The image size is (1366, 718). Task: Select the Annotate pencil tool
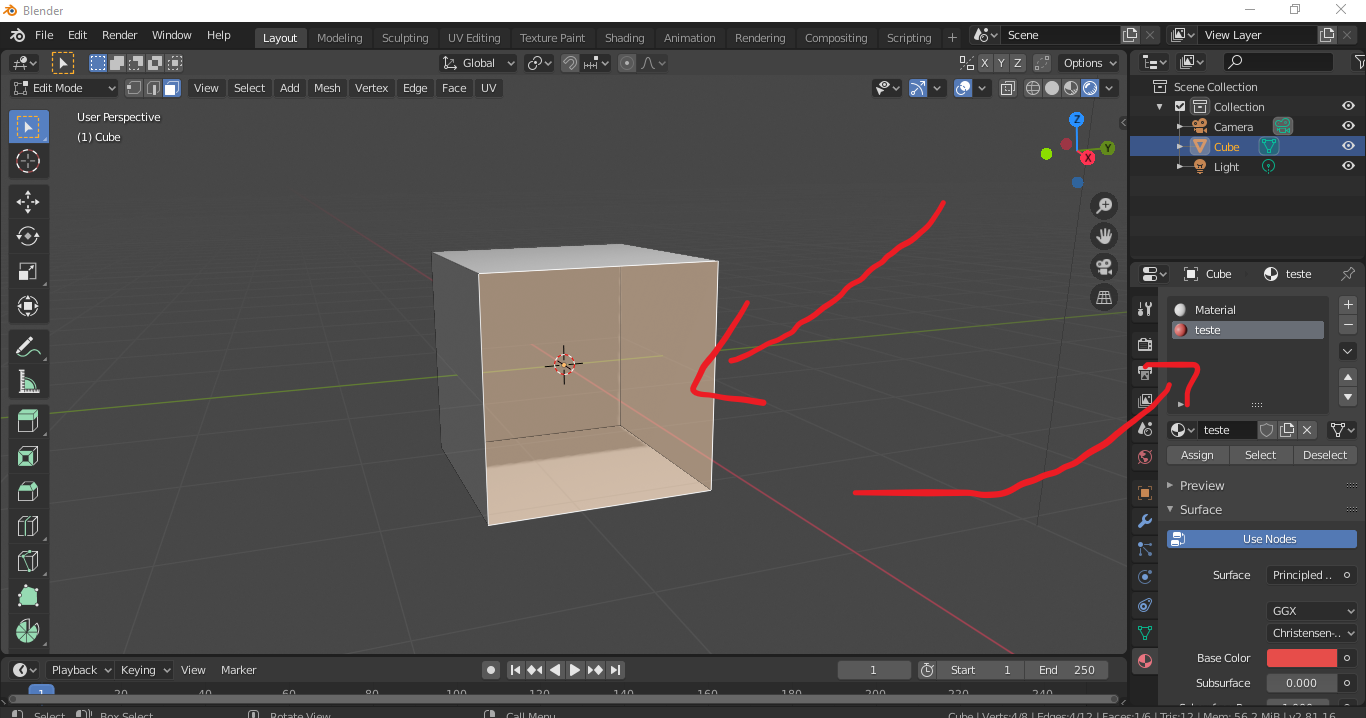coord(28,346)
